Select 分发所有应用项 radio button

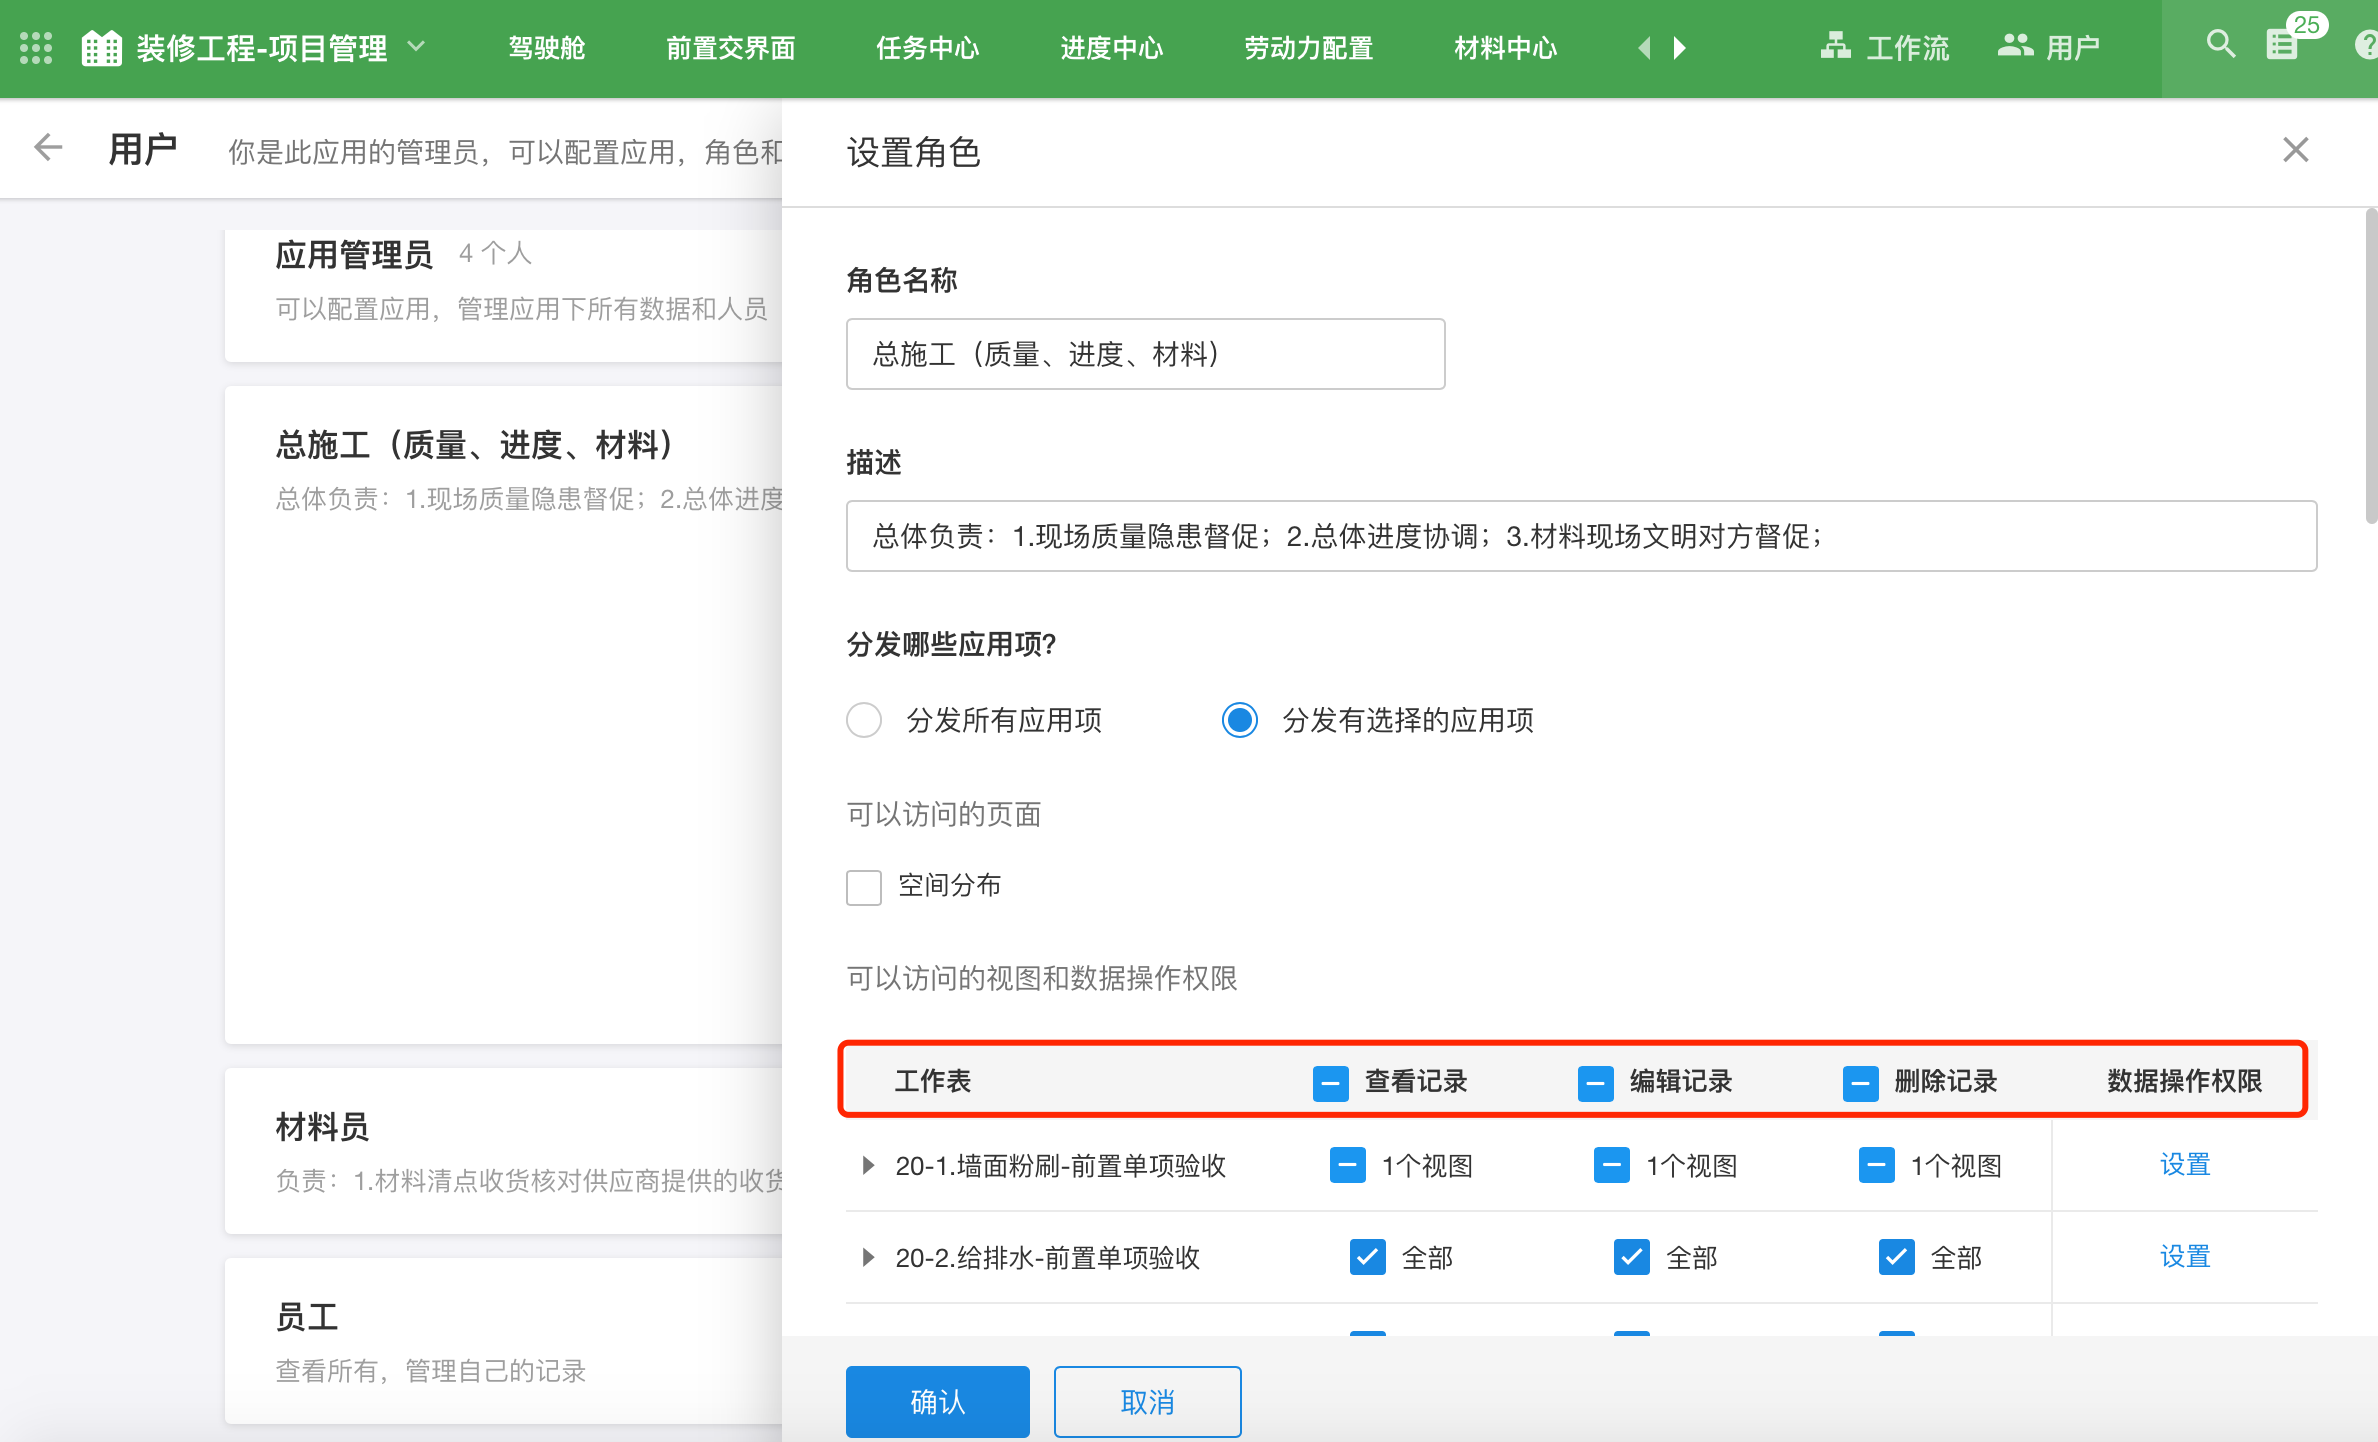click(x=864, y=720)
